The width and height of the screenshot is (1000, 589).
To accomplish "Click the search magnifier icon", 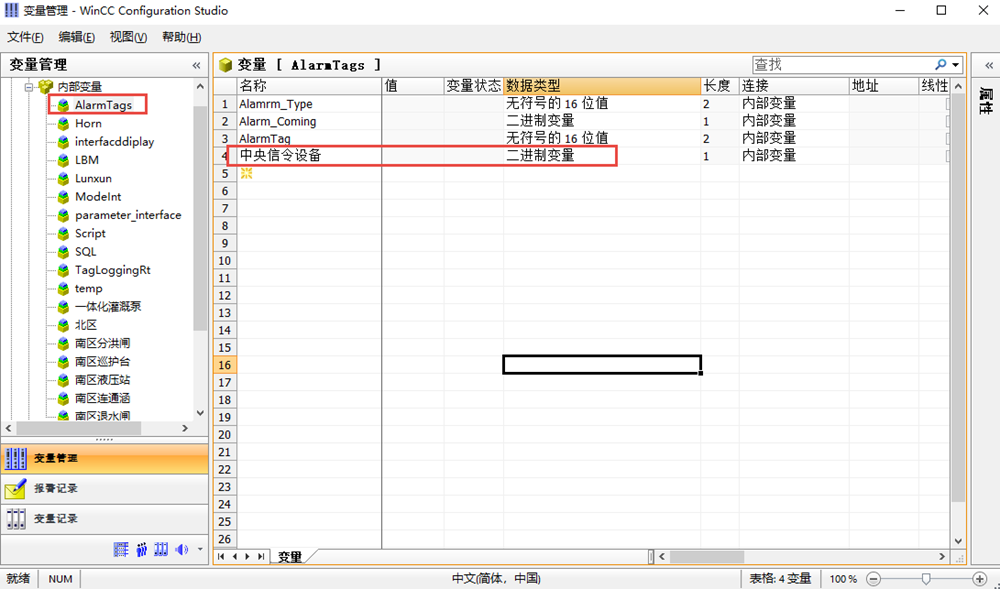I will click(x=940, y=65).
